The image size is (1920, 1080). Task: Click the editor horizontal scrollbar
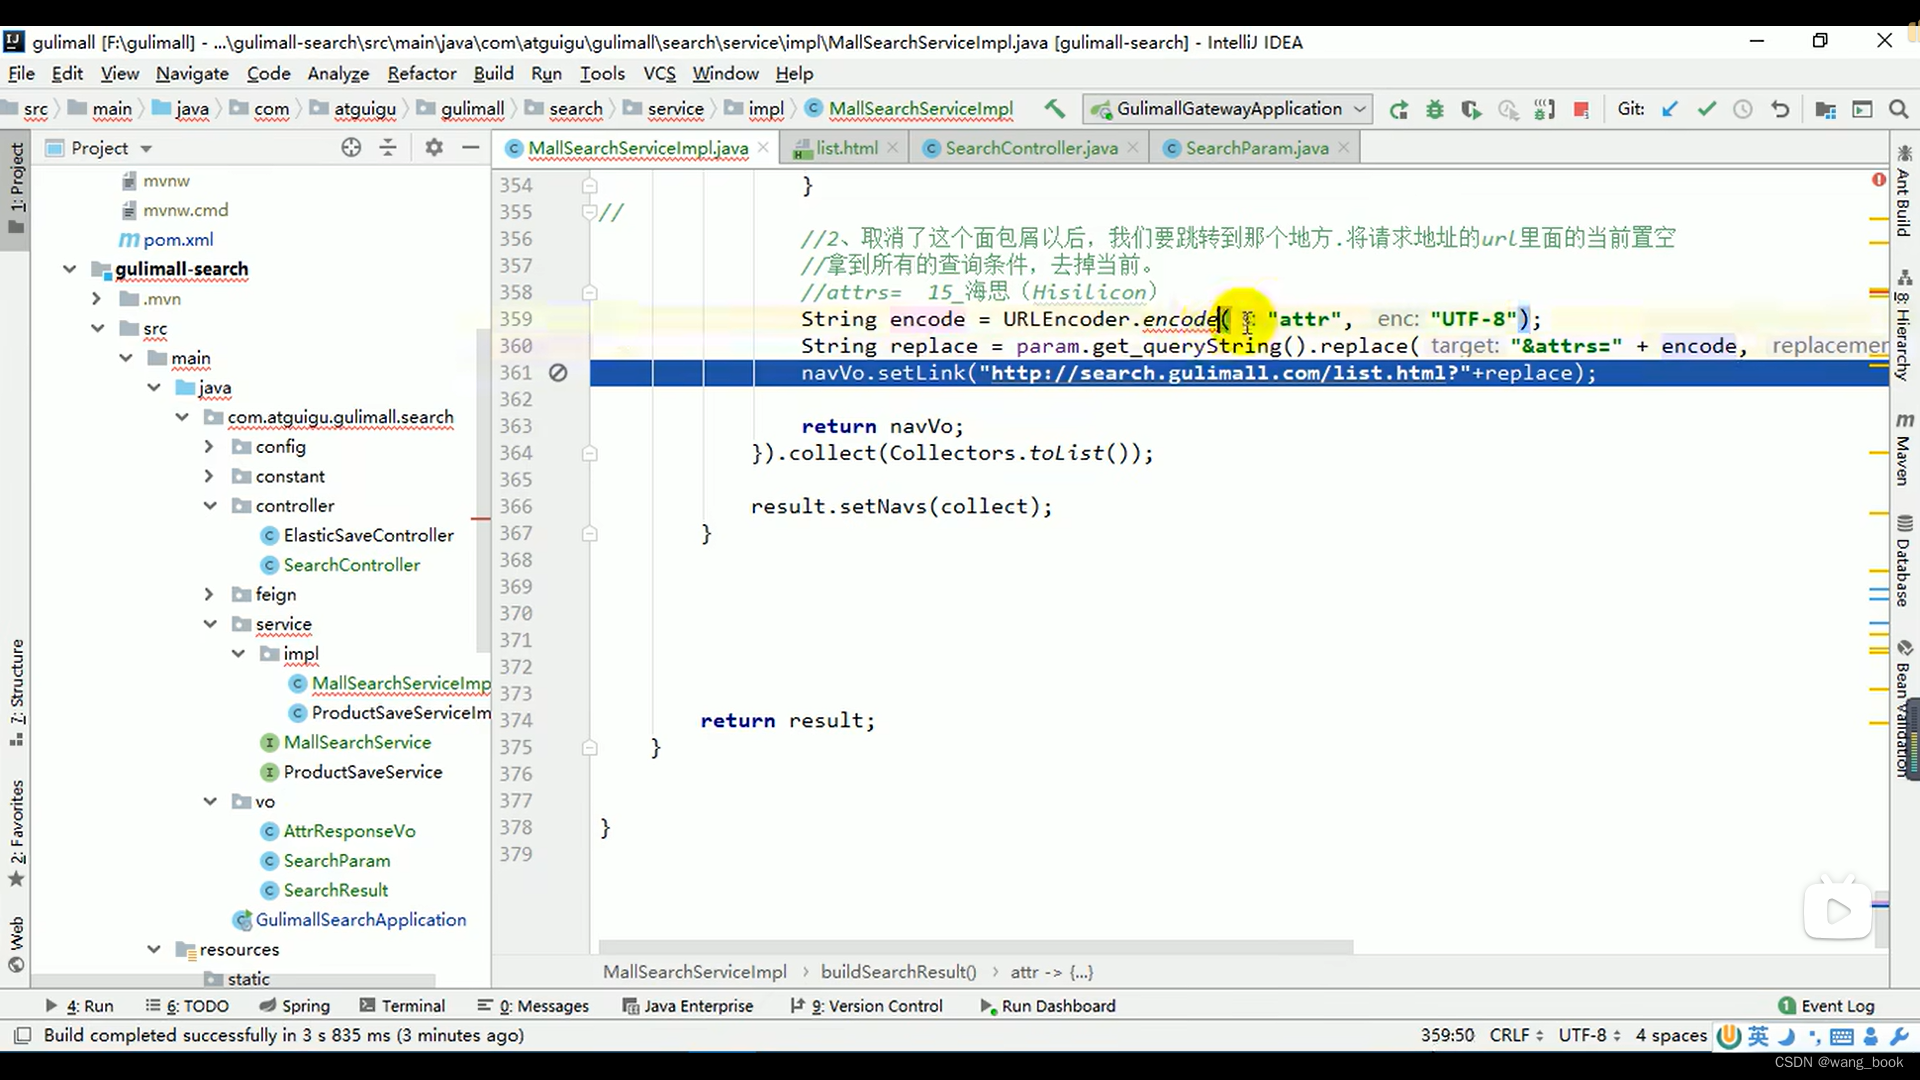click(x=975, y=946)
